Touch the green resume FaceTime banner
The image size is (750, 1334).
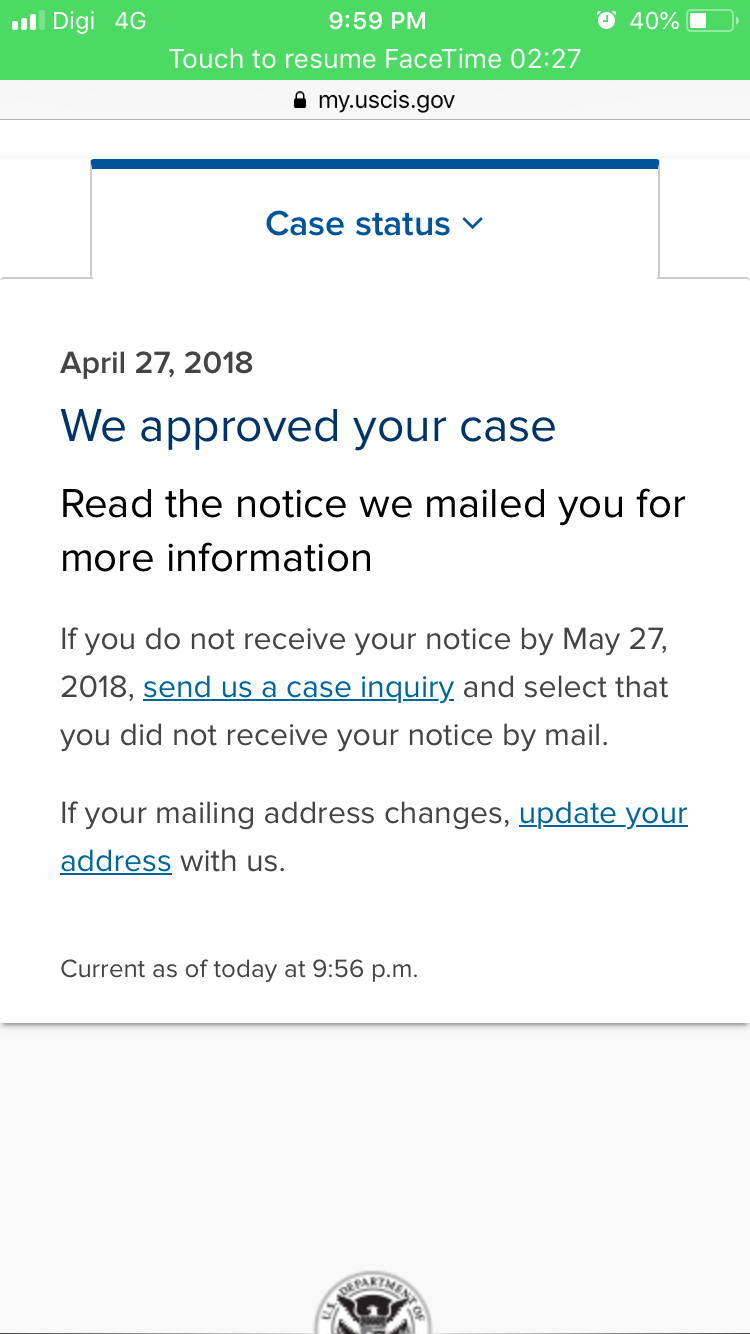click(375, 58)
